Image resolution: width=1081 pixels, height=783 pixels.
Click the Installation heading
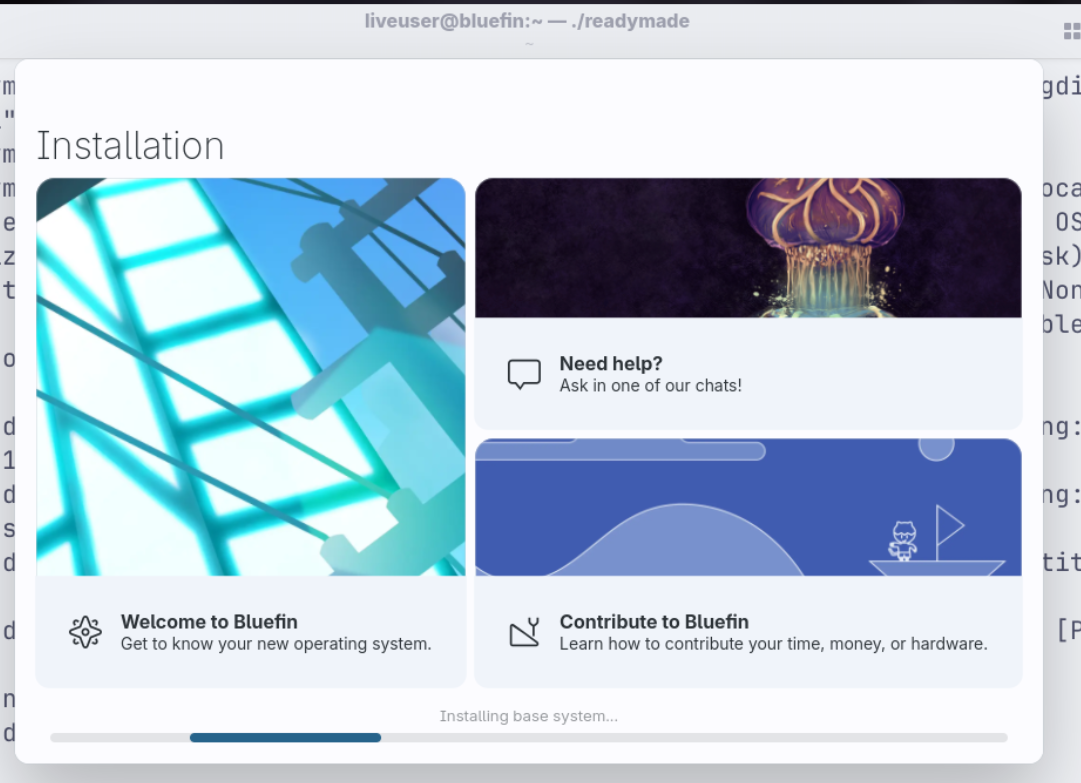coord(130,146)
